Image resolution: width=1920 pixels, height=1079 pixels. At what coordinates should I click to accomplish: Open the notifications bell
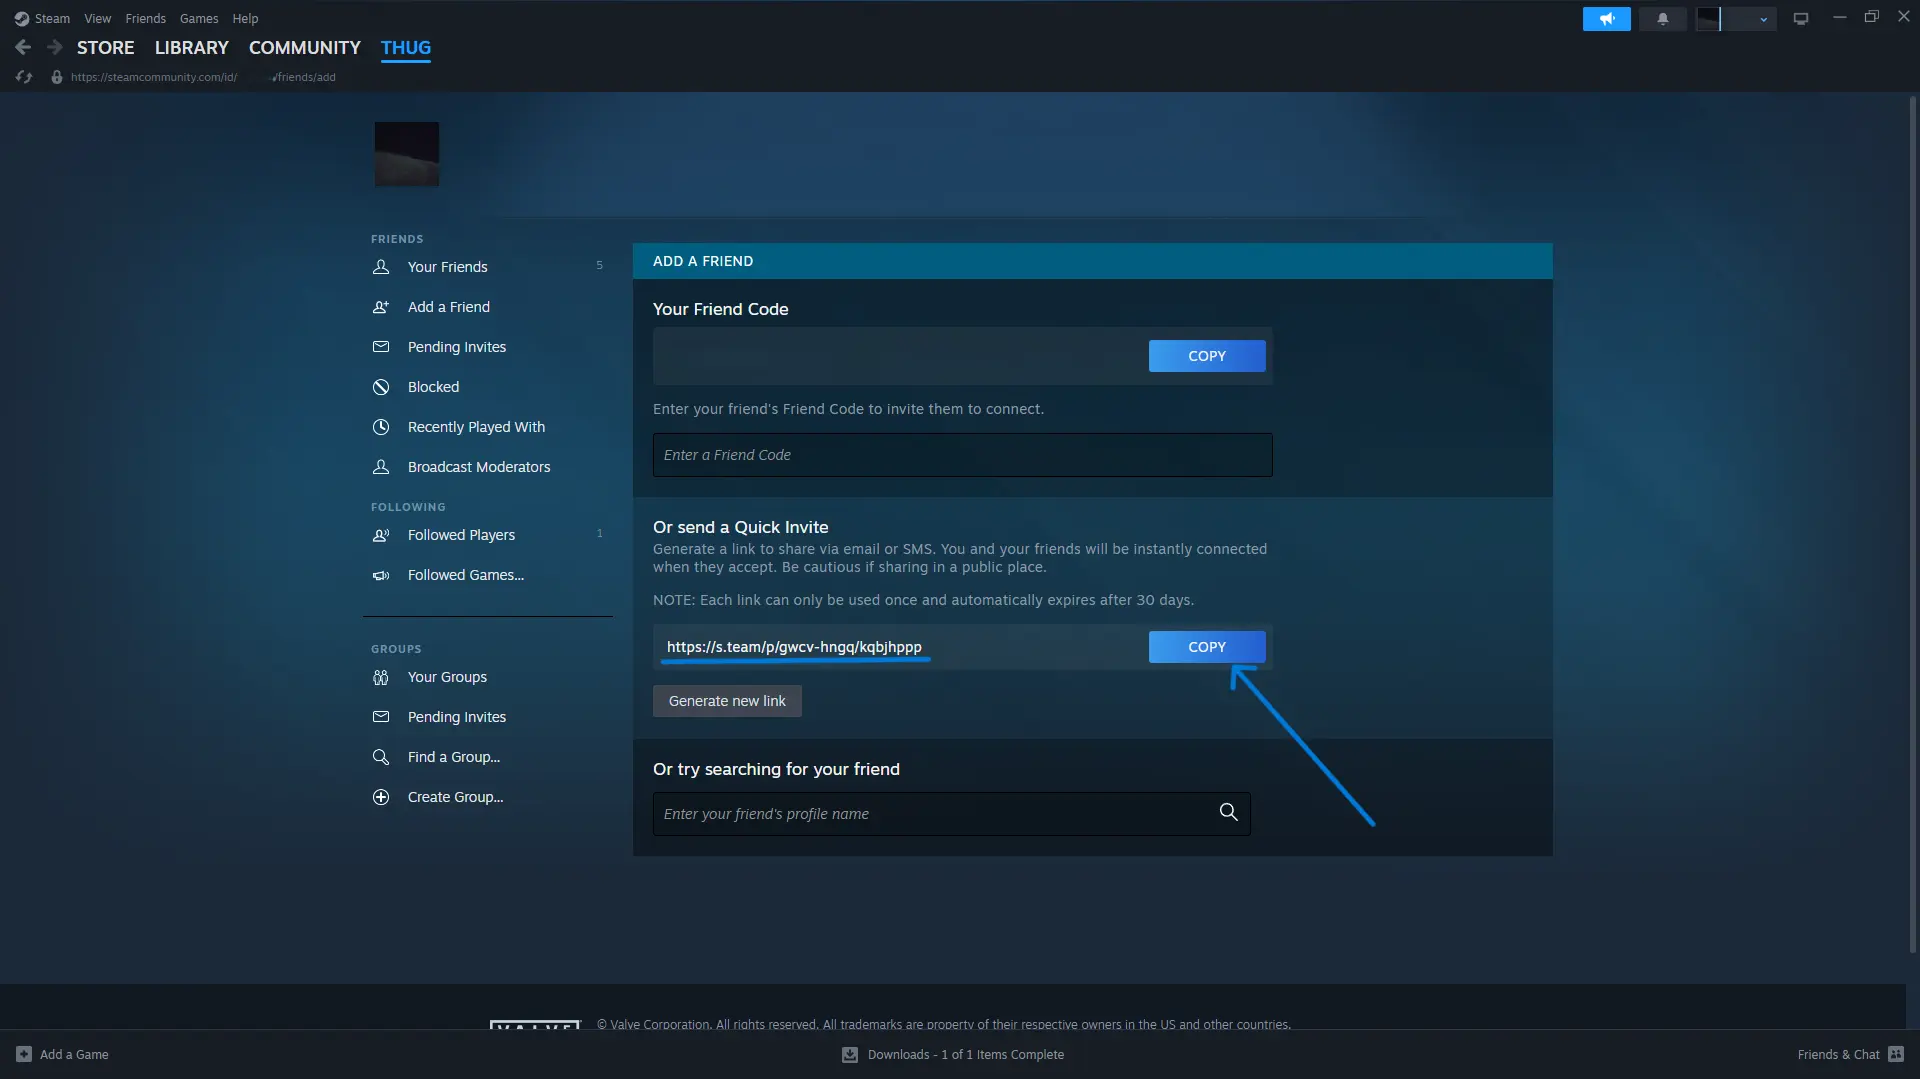point(1663,19)
